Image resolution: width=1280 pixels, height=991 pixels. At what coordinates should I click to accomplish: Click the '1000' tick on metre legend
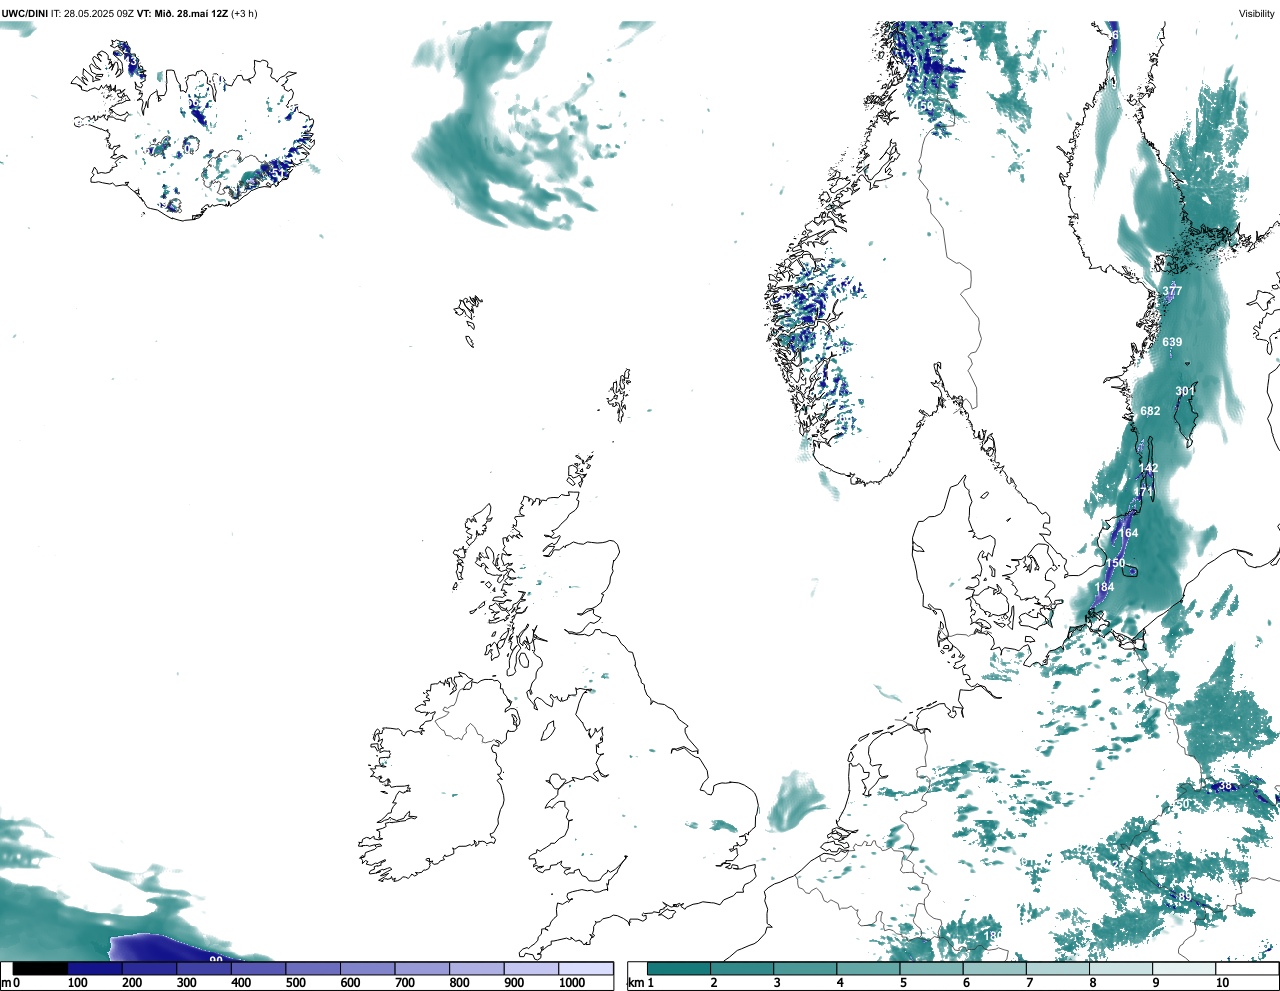pos(572,983)
